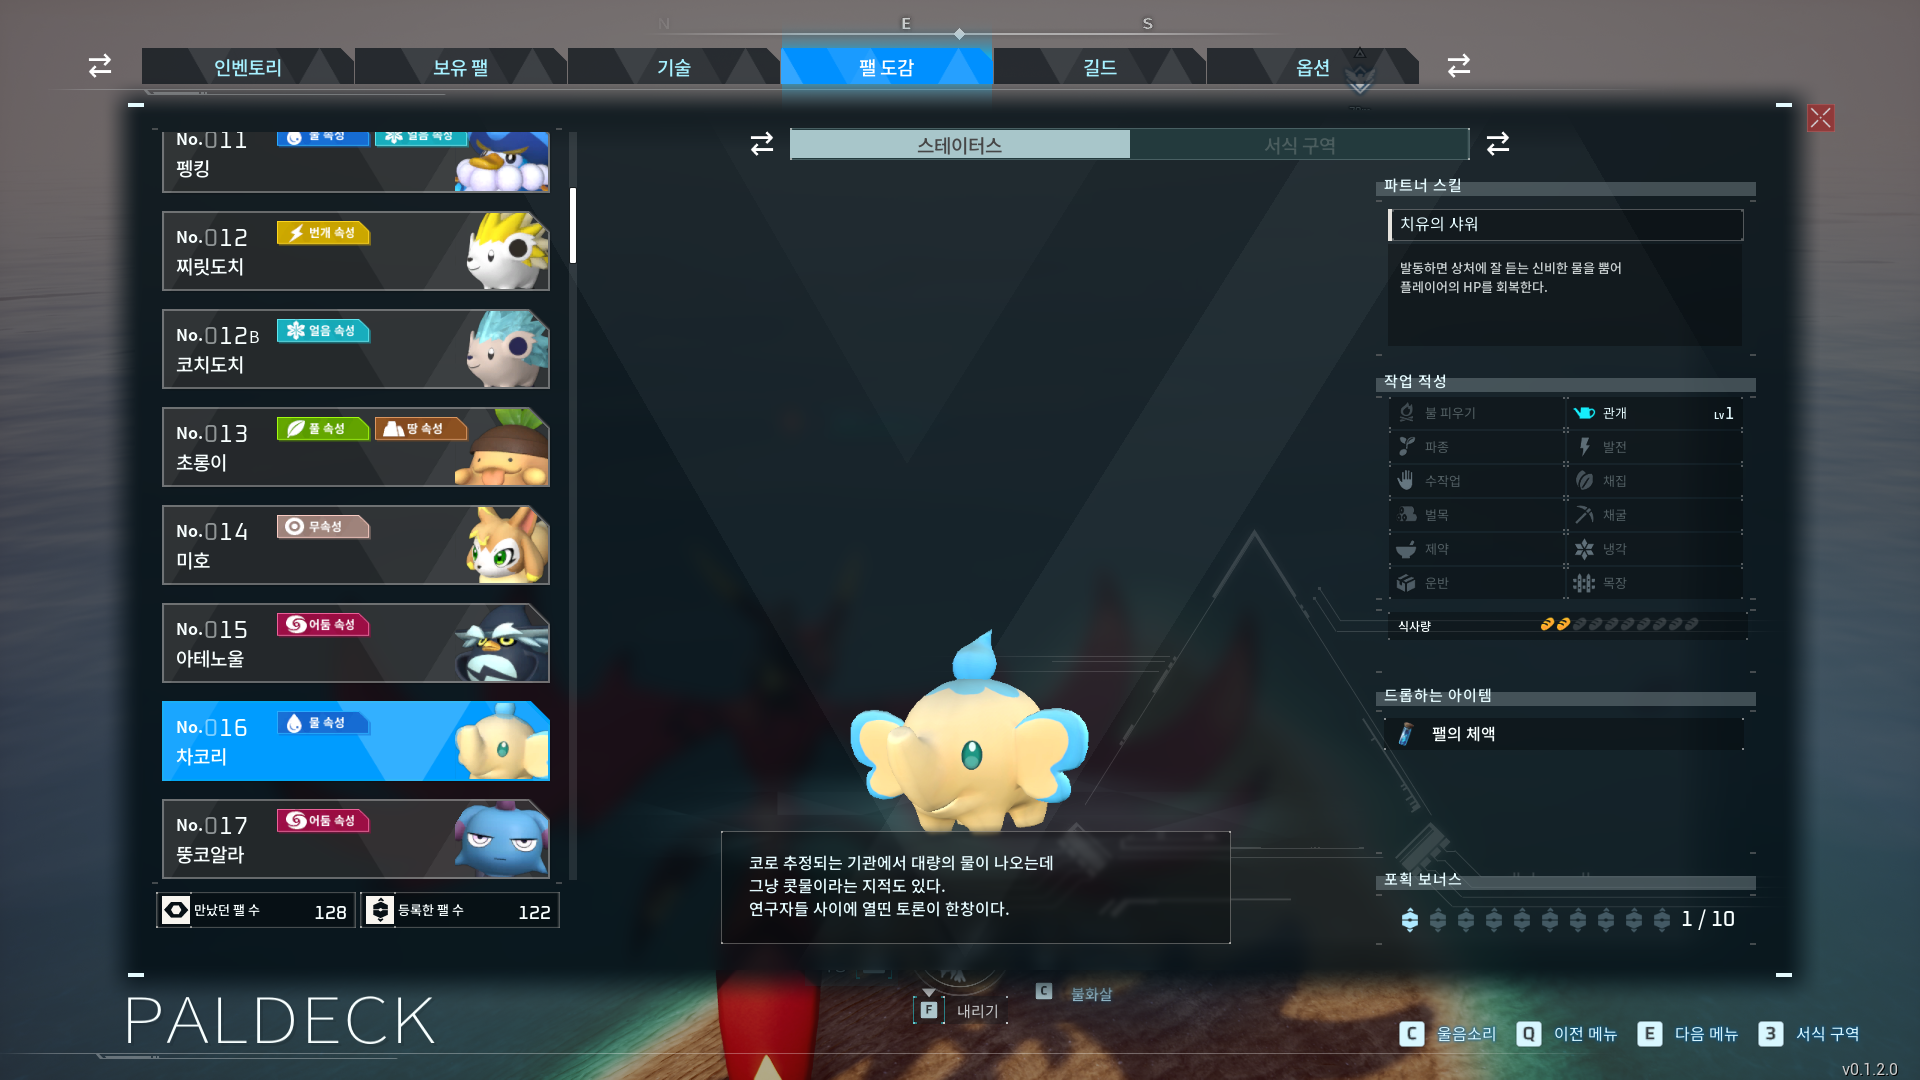Viewport: 1920px width, 1080px height.
Task: Click the 냉각 cooling work icon
Action: click(x=1584, y=548)
